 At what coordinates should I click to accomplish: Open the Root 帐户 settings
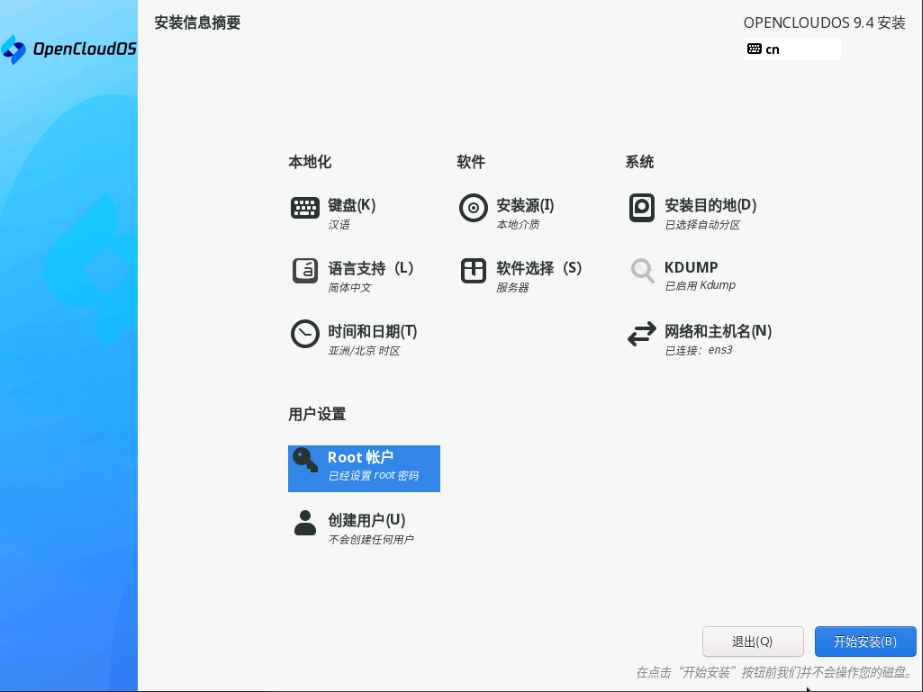pos(364,468)
